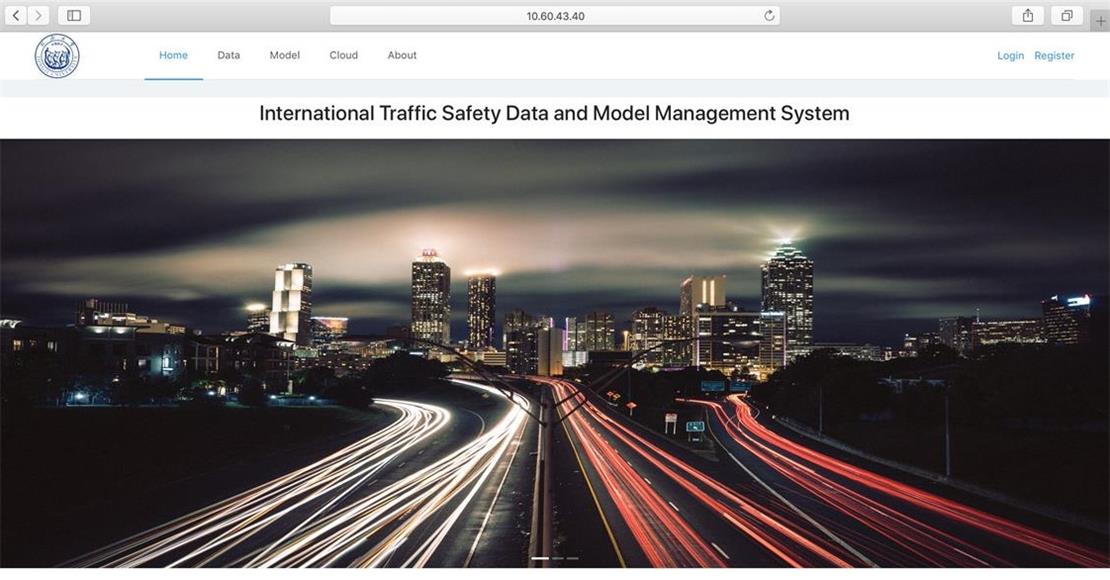The width and height of the screenshot is (1110, 580).
Task: Select the first active carousel indicator
Action: point(540,558)
